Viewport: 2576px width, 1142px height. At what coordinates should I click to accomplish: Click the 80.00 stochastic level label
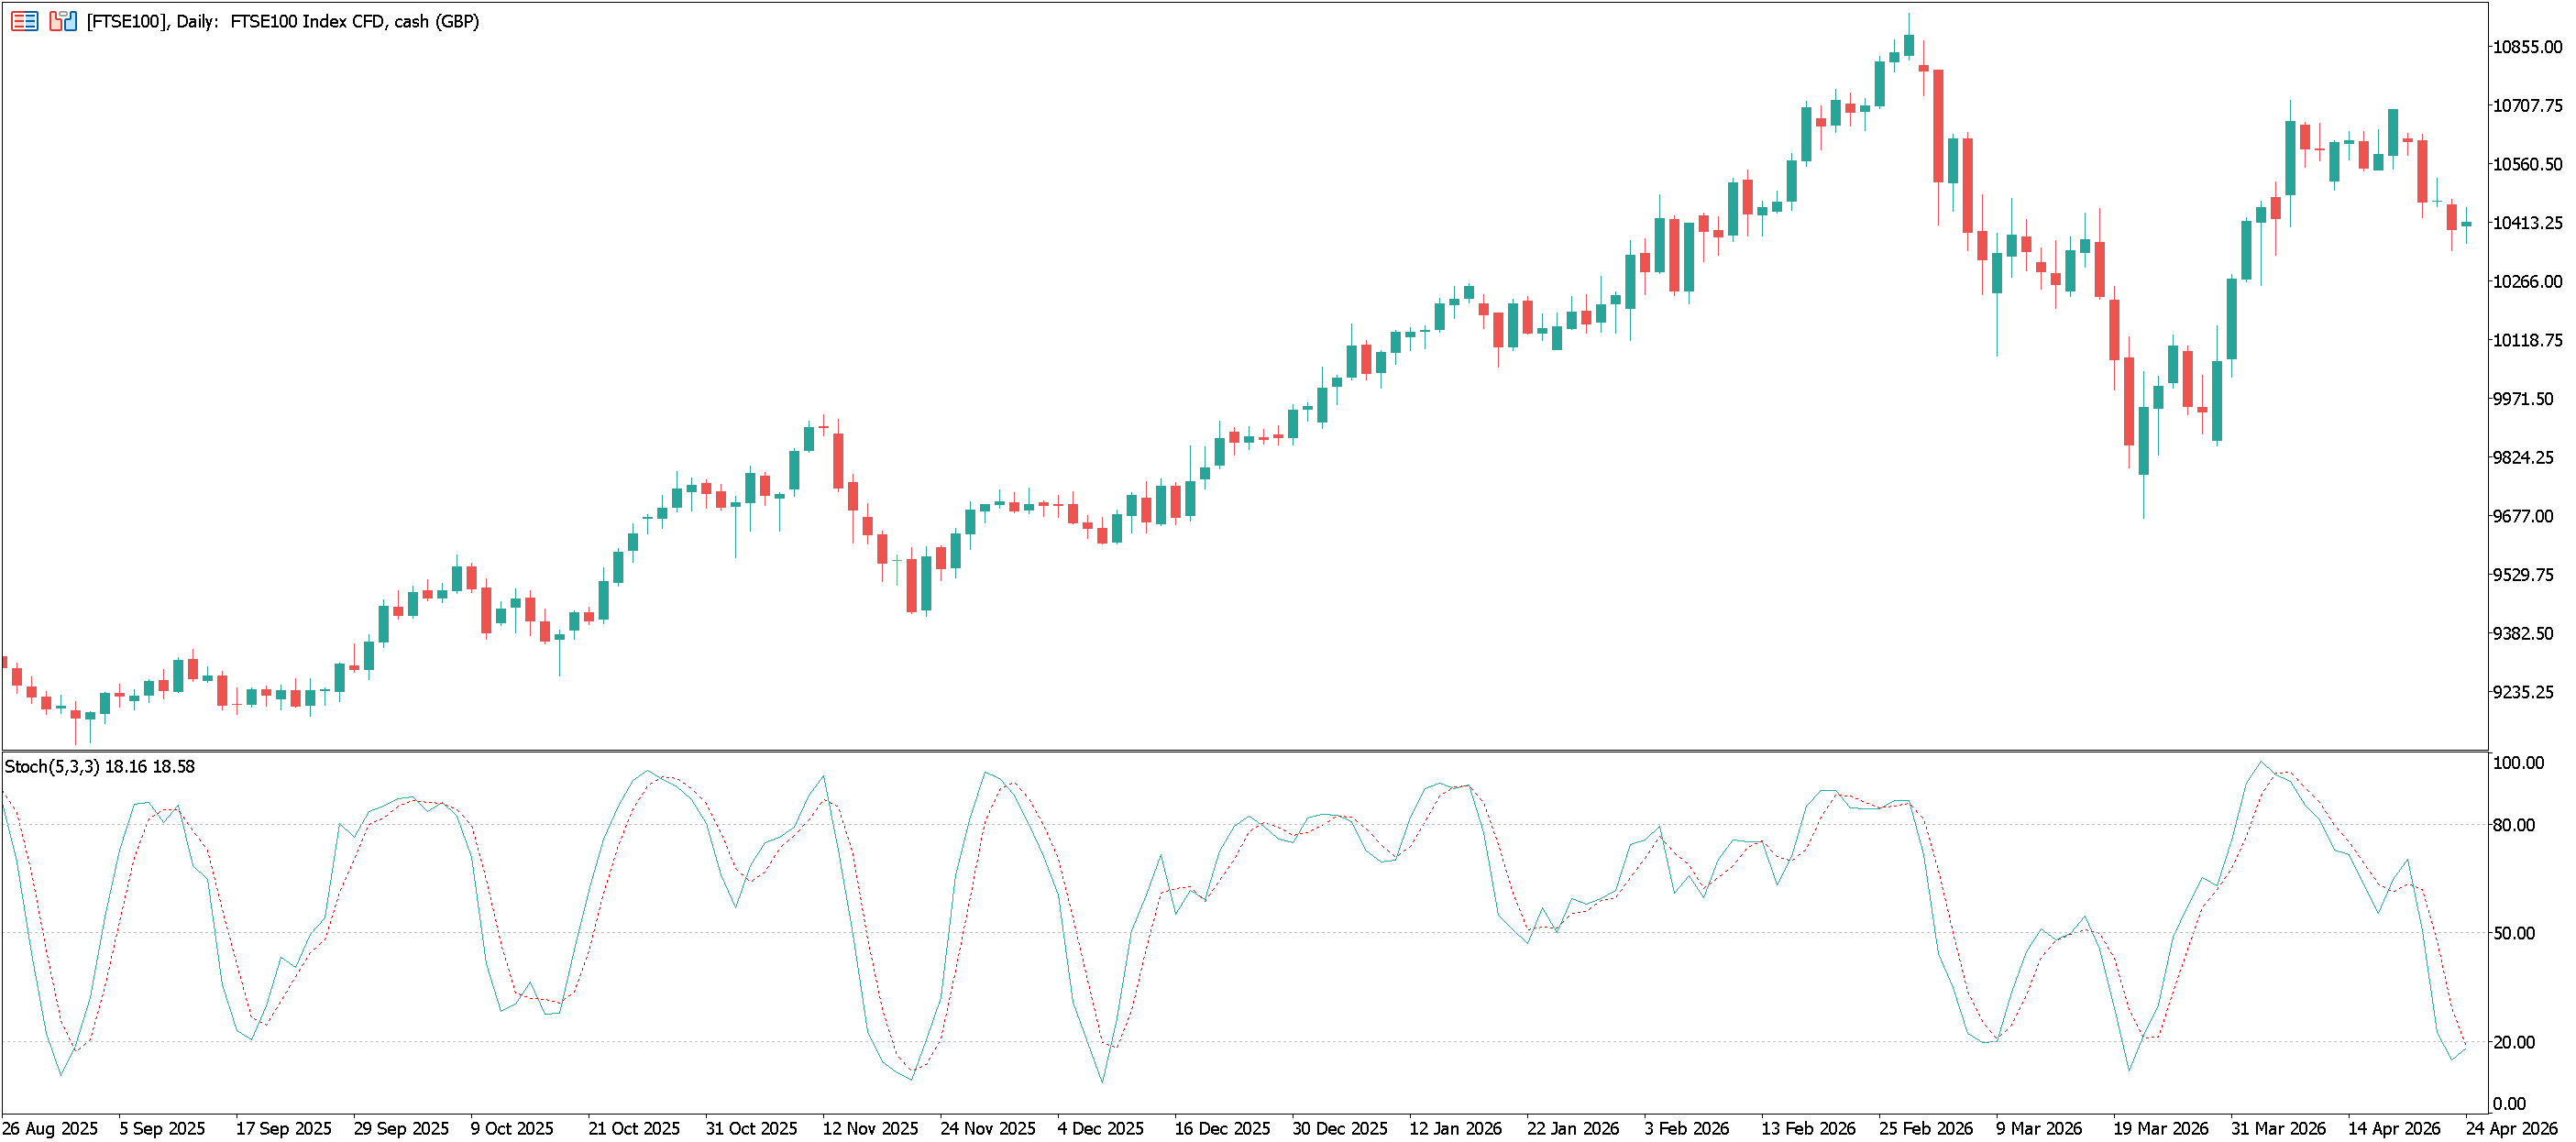point(2515,826)
